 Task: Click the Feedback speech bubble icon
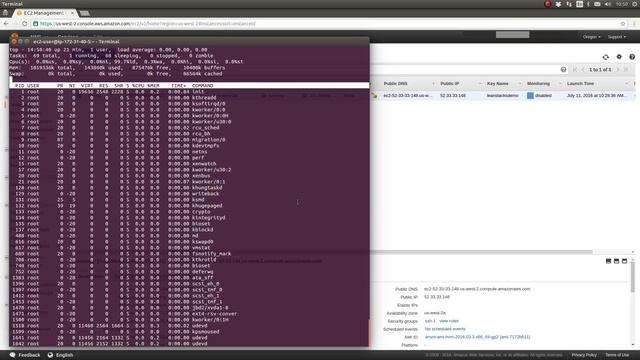tap(12, 355)
